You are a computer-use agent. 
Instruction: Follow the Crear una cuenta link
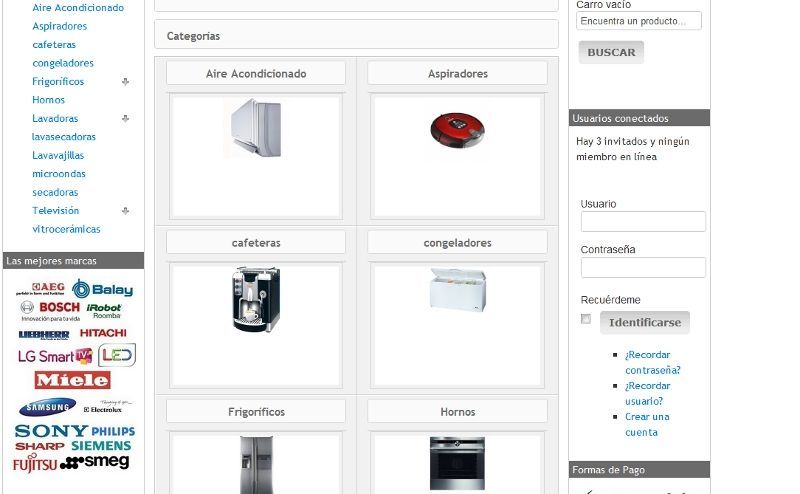point(647,425)
